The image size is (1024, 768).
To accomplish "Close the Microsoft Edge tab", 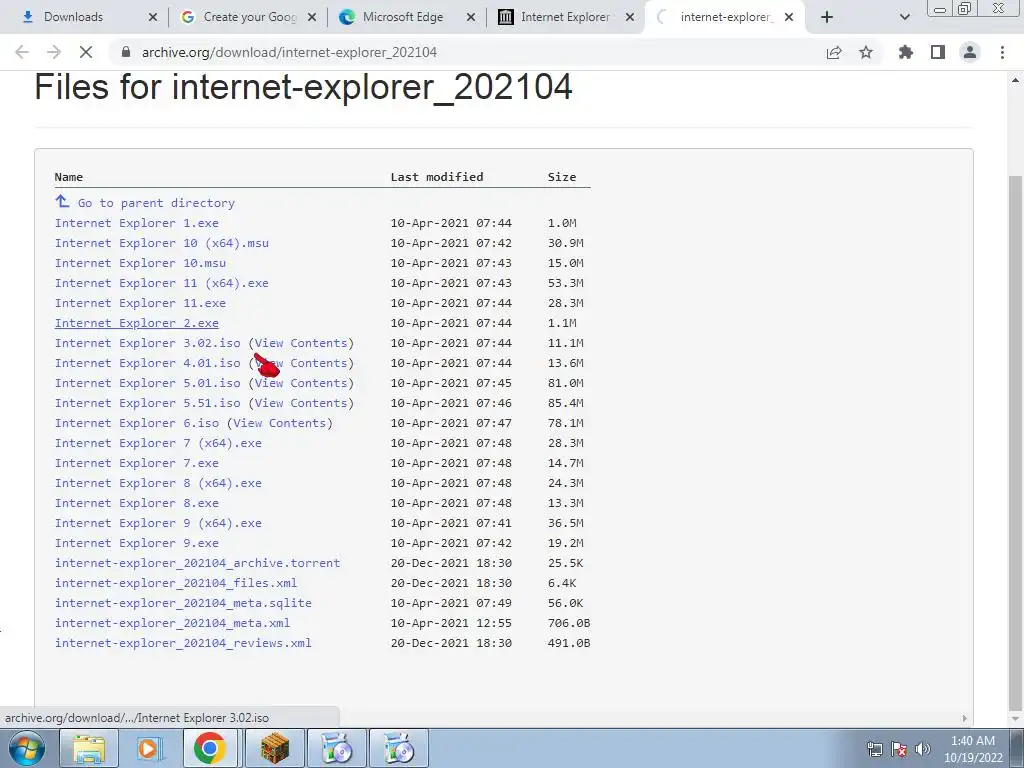I will (471, 18).
